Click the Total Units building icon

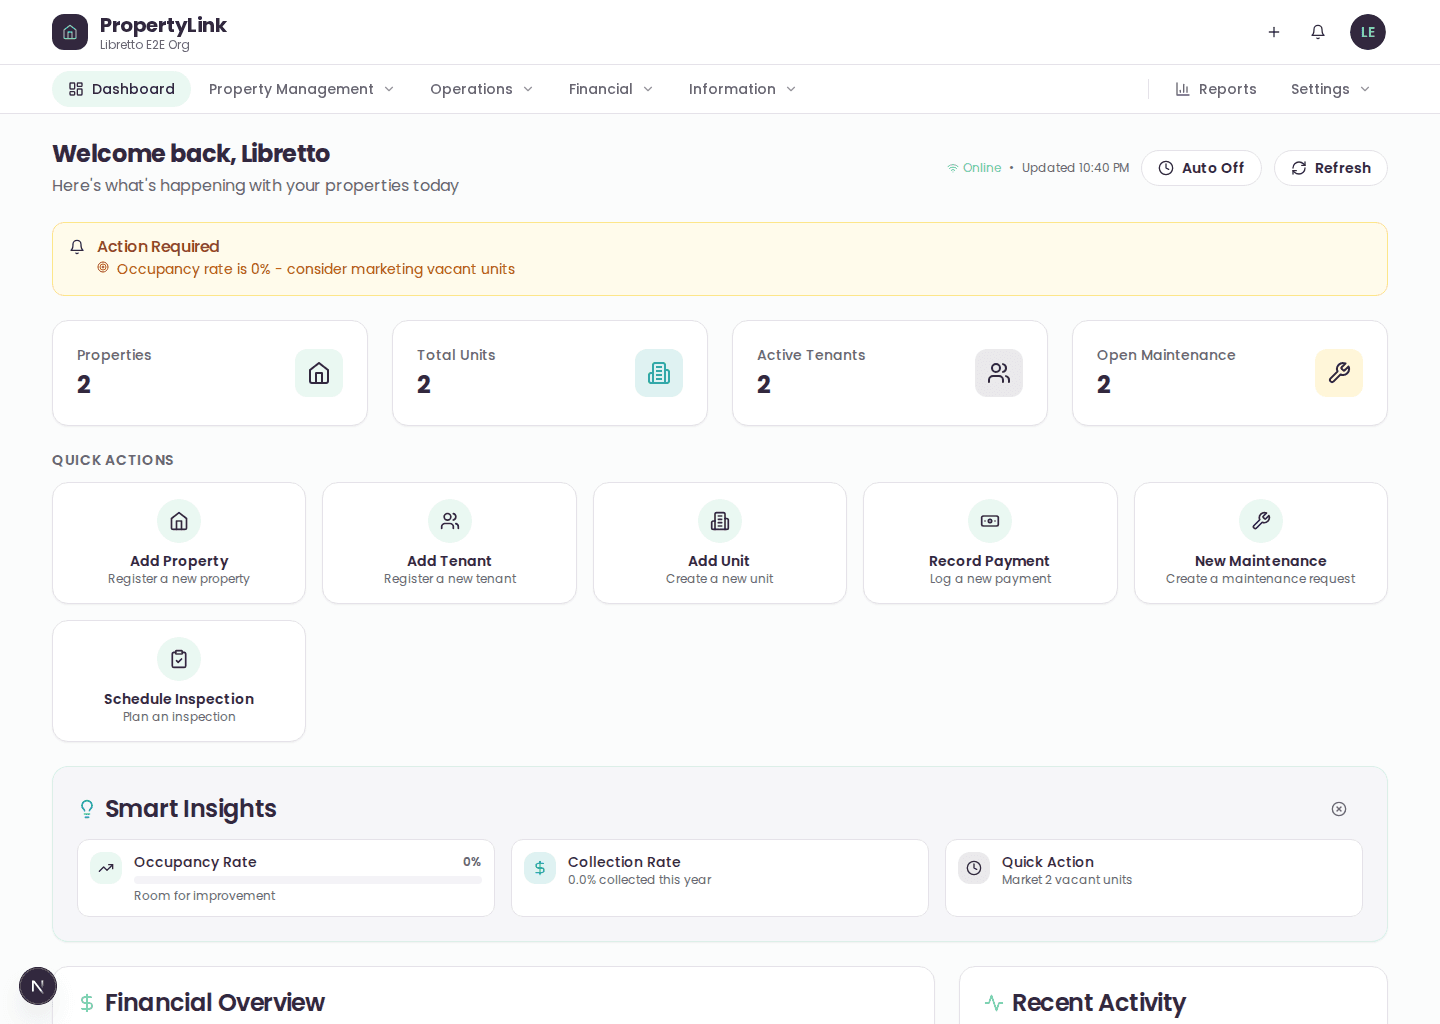[x=659, y=373]
